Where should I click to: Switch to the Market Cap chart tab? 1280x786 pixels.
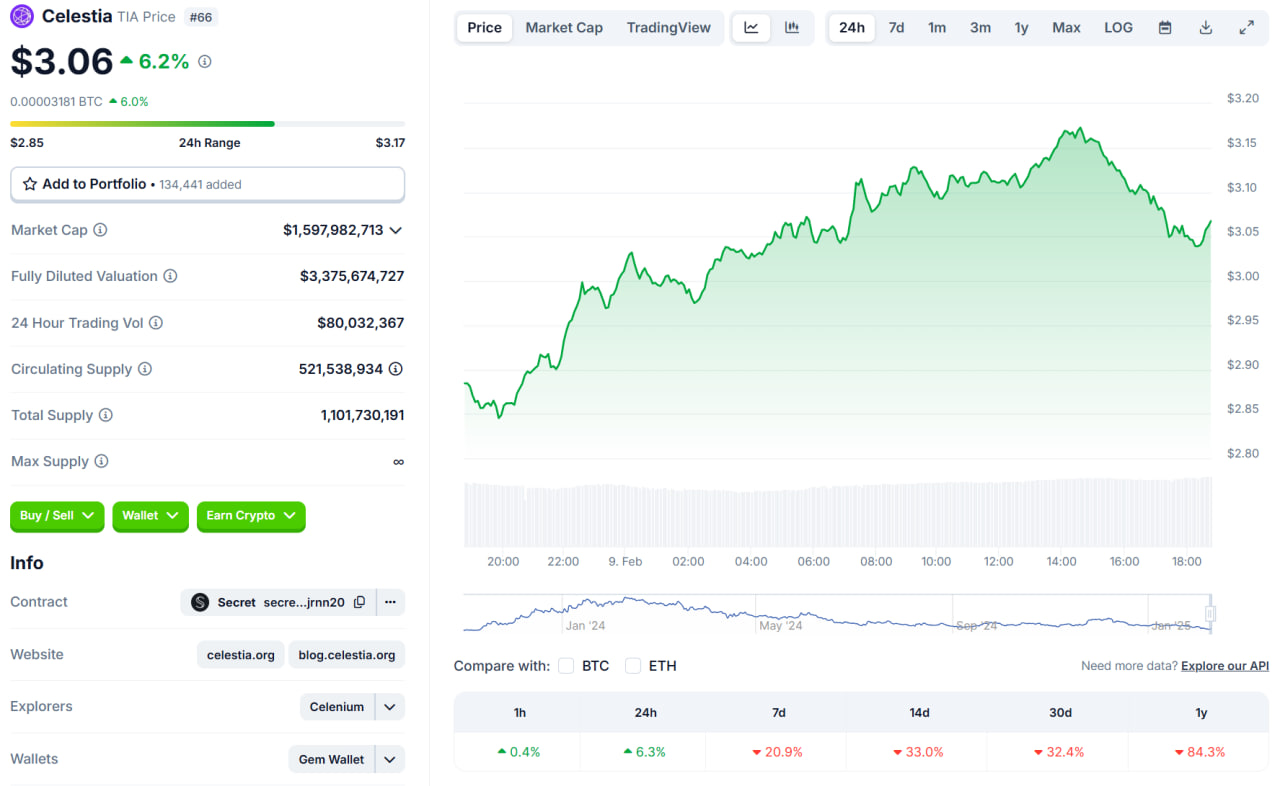pos(564,28)
